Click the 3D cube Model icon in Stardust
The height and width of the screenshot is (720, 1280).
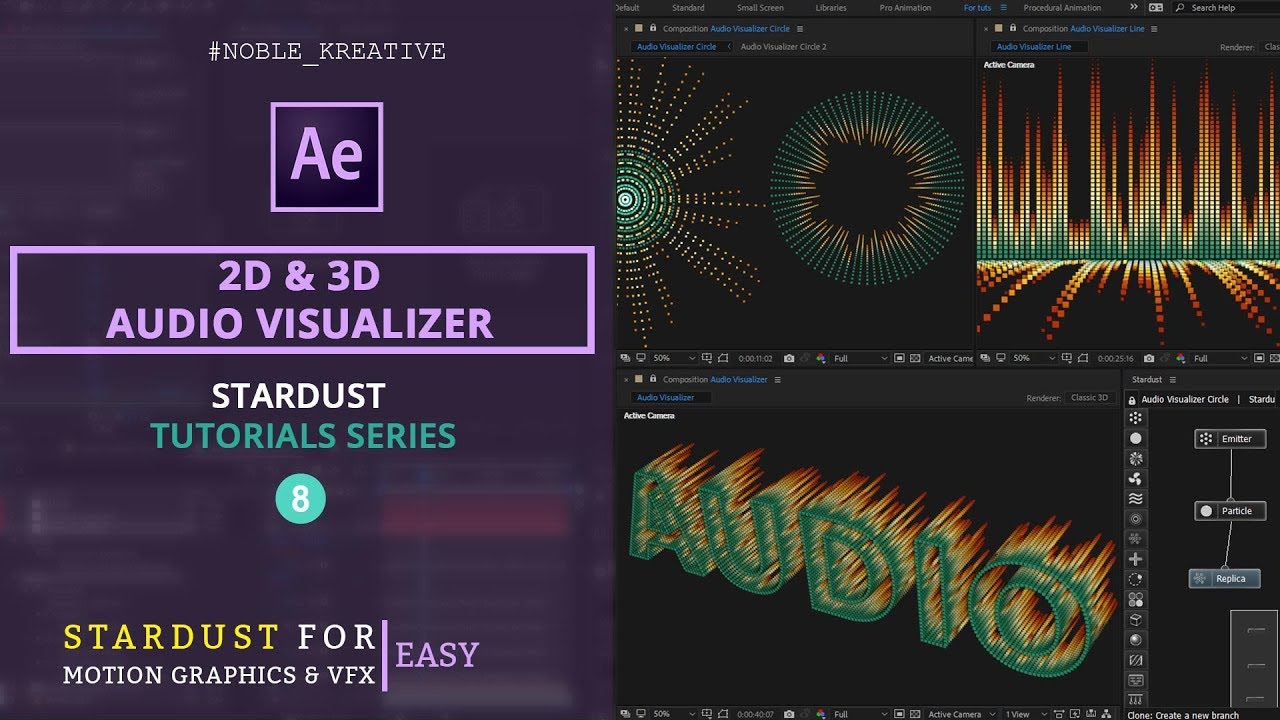(x=1135, y=620)
